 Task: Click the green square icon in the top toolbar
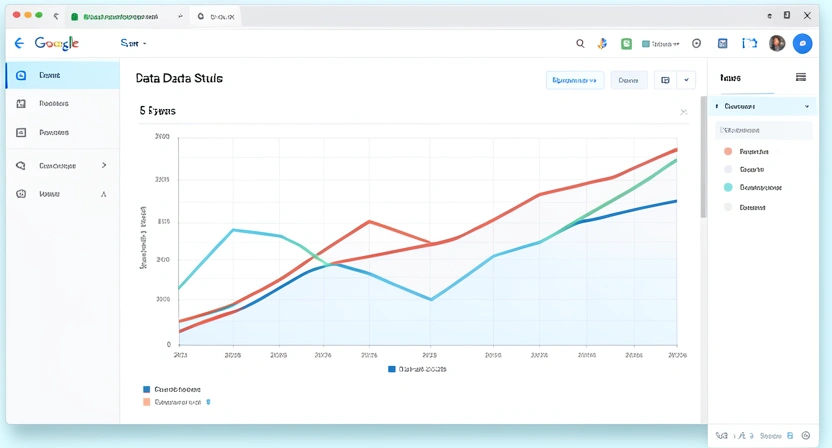tap(626, 44)
